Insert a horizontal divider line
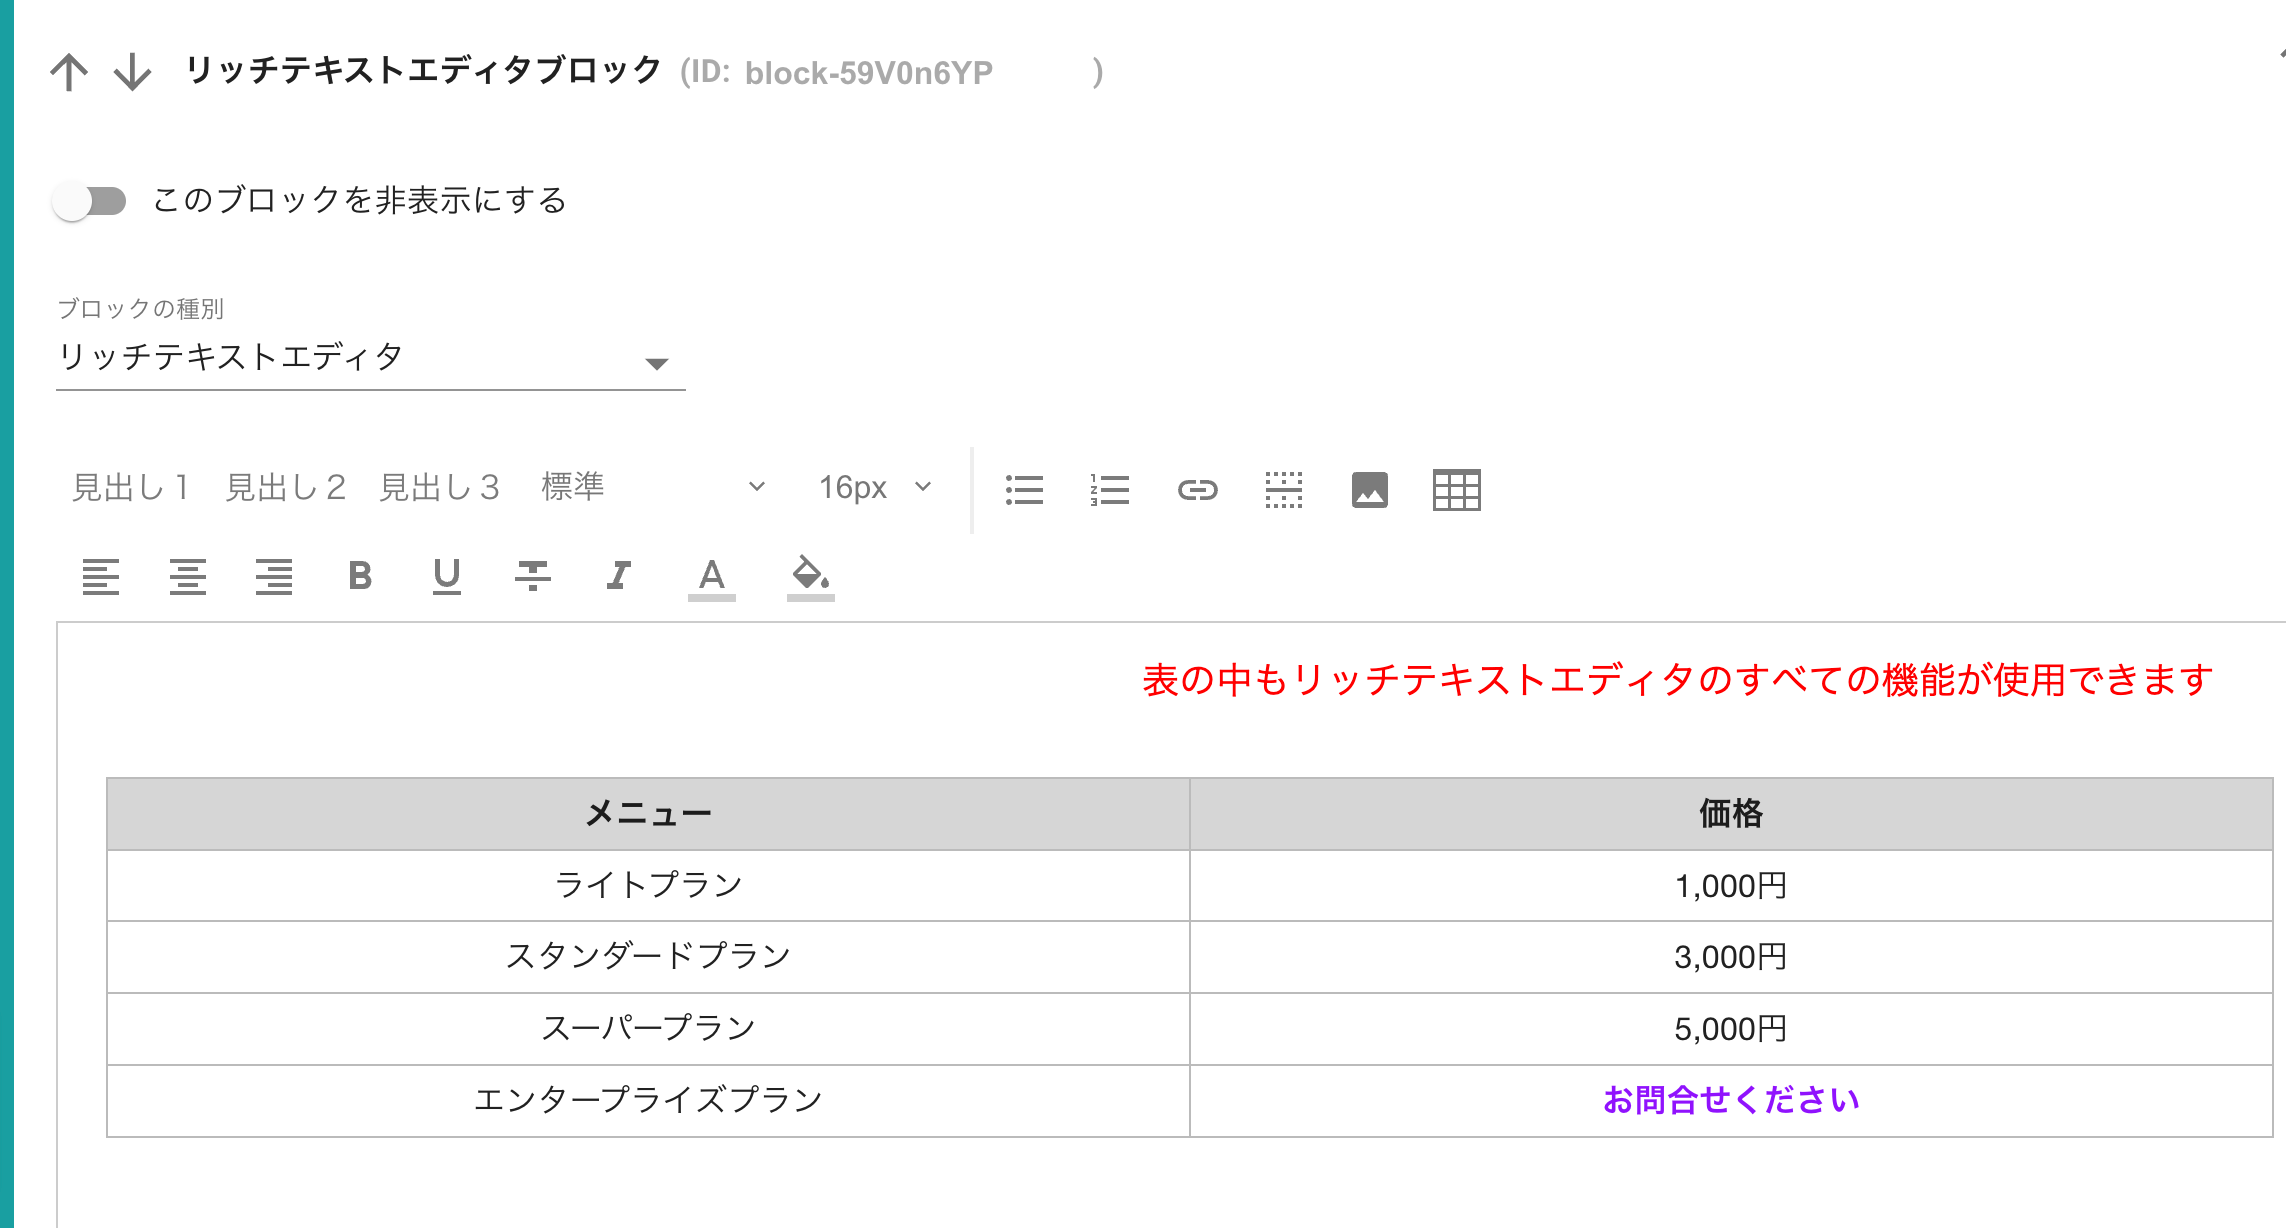The height and width of the screenshot is (1228, 2286). pos(1283,490)
